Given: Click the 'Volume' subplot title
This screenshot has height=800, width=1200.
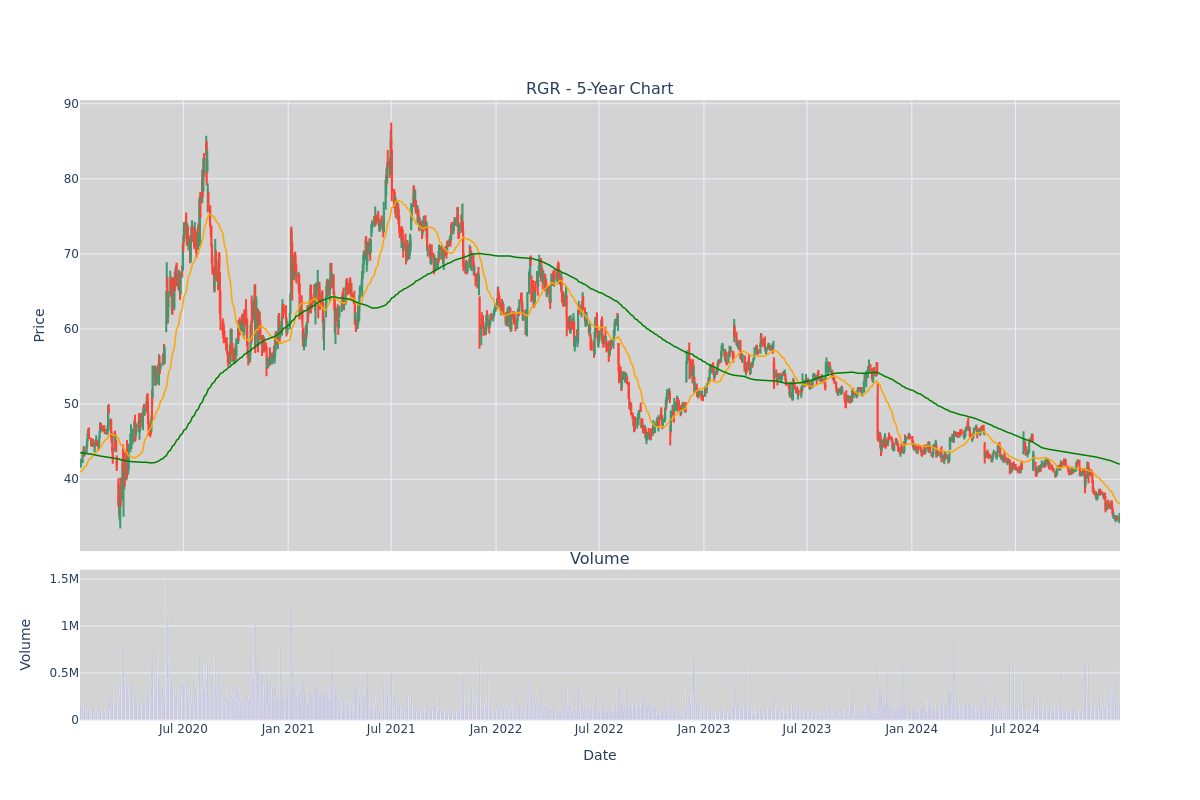Looking at the screenshot, I should pos(600,559).
